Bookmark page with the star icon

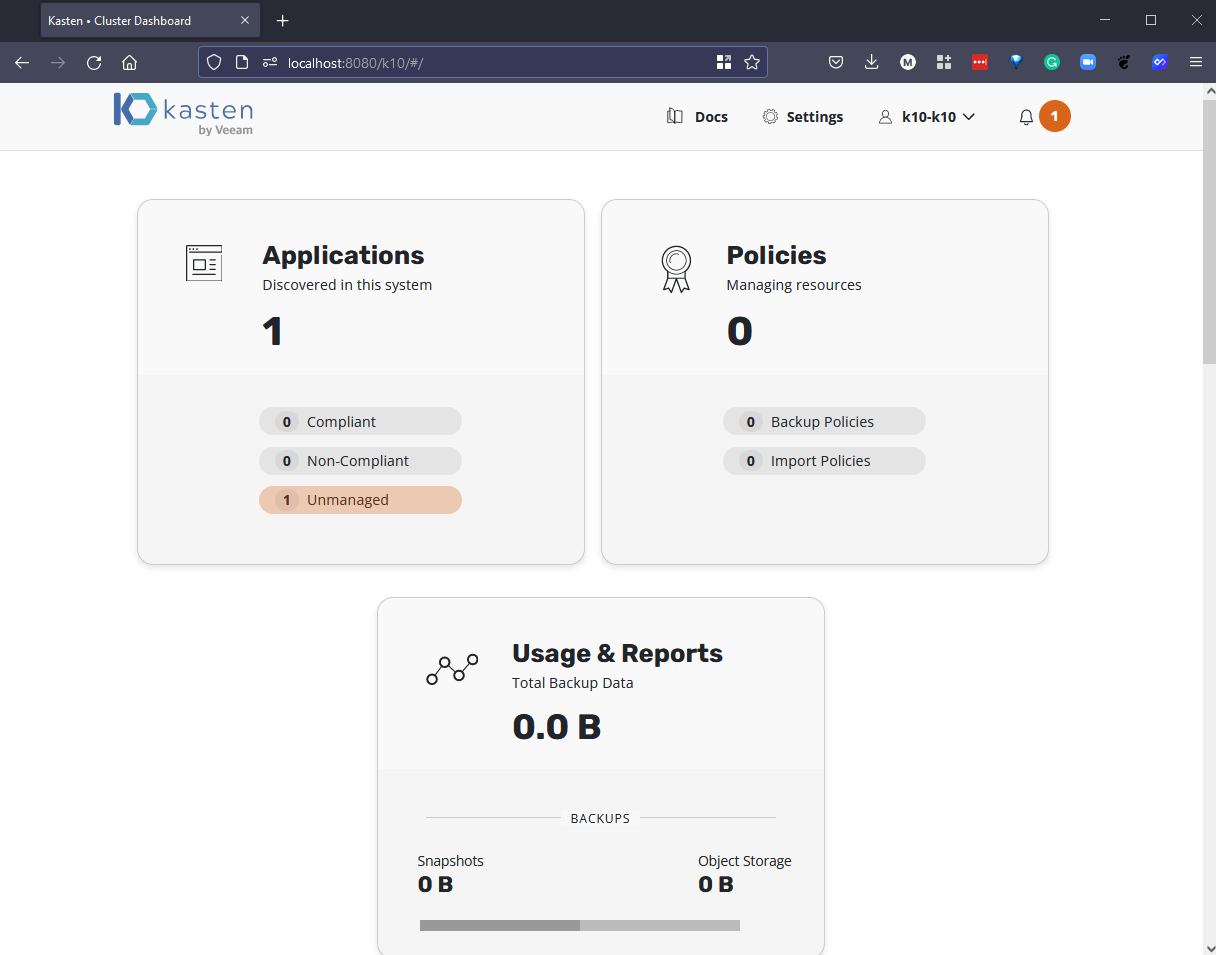[752, 62]
